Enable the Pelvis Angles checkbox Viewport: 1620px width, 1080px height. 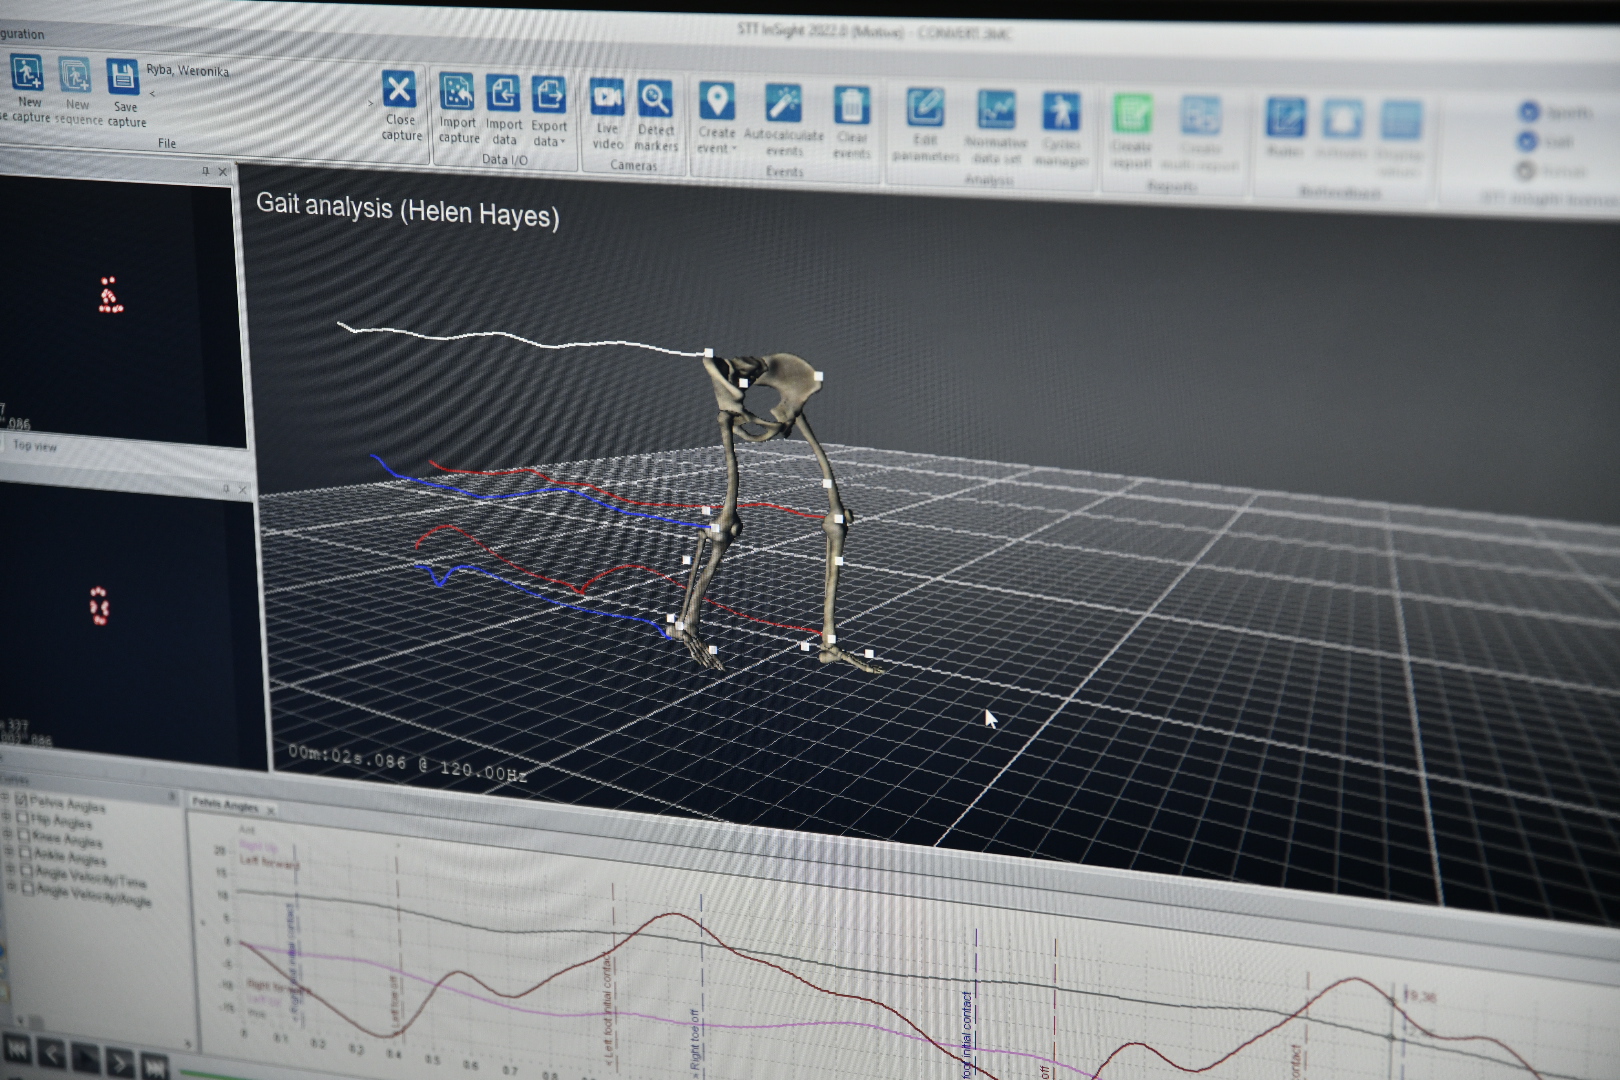tap(21, 800)
